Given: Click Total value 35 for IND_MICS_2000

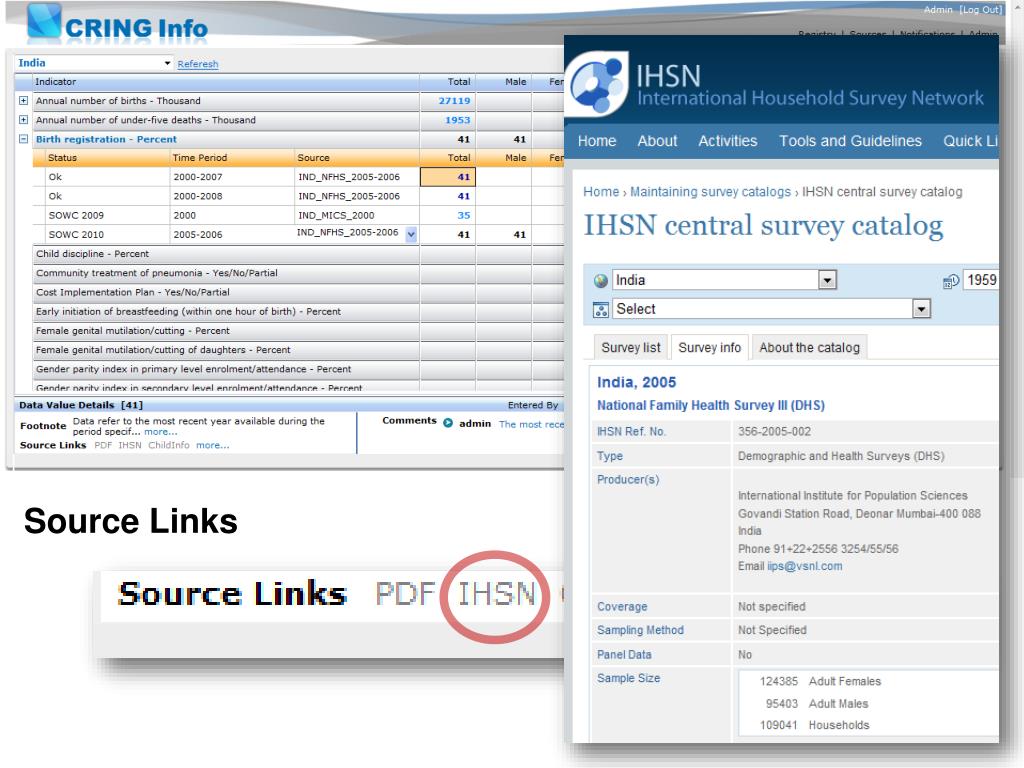Looking at the screenshot, I should point(464,216).
